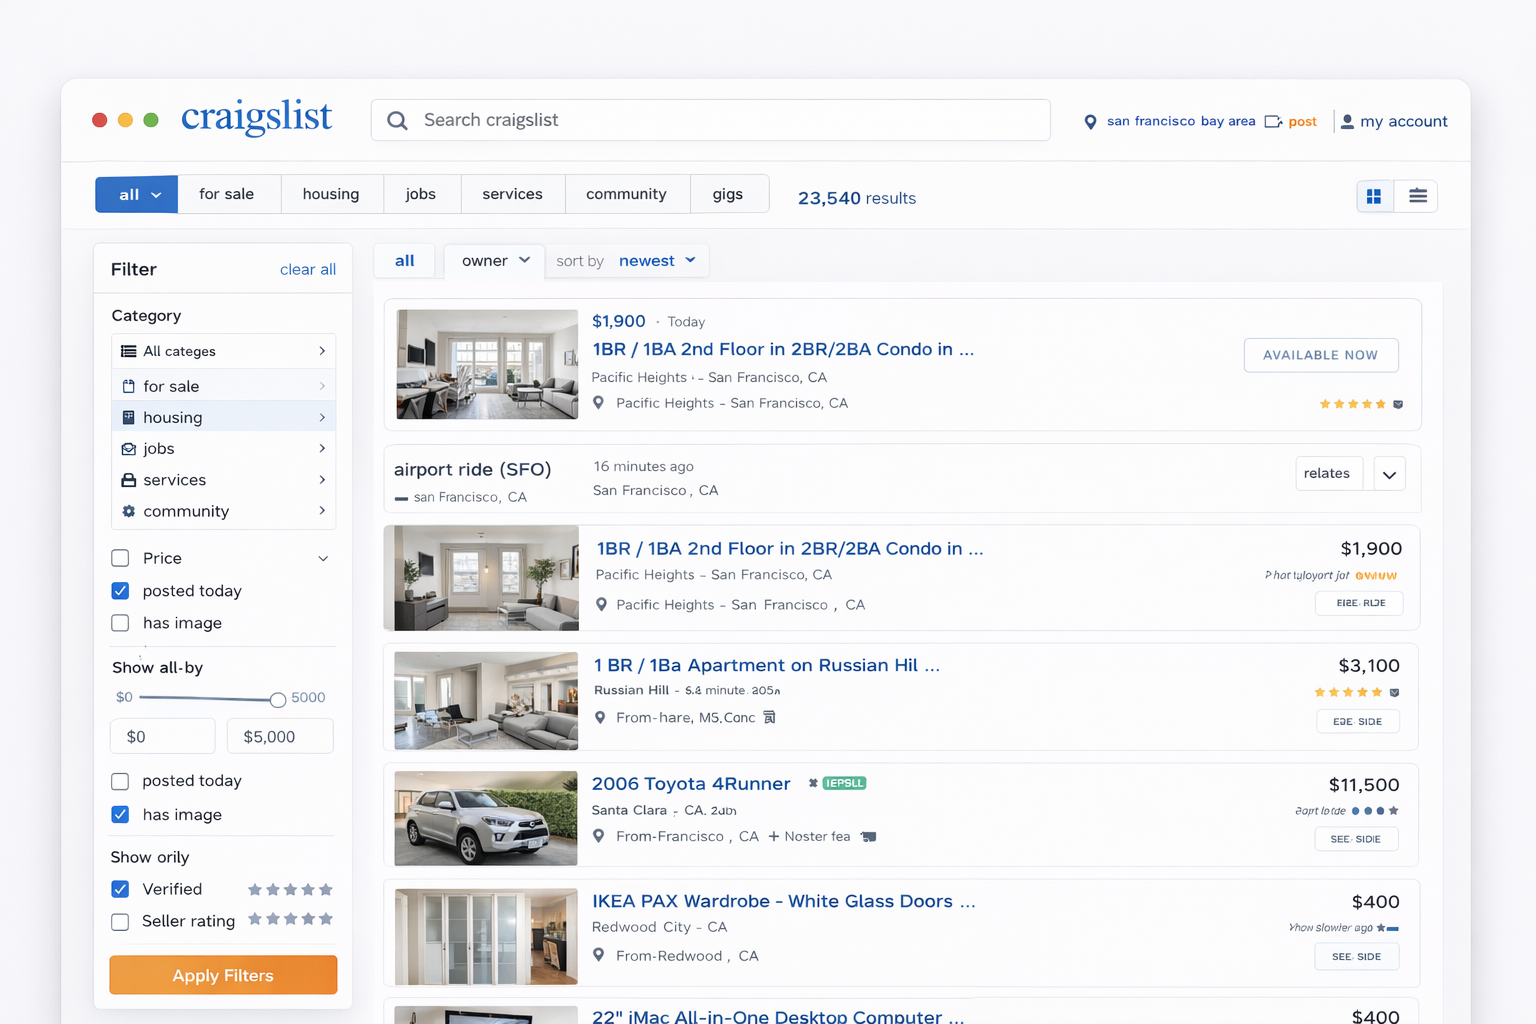Open the Toyota 4Runner thumbnail

486,818
